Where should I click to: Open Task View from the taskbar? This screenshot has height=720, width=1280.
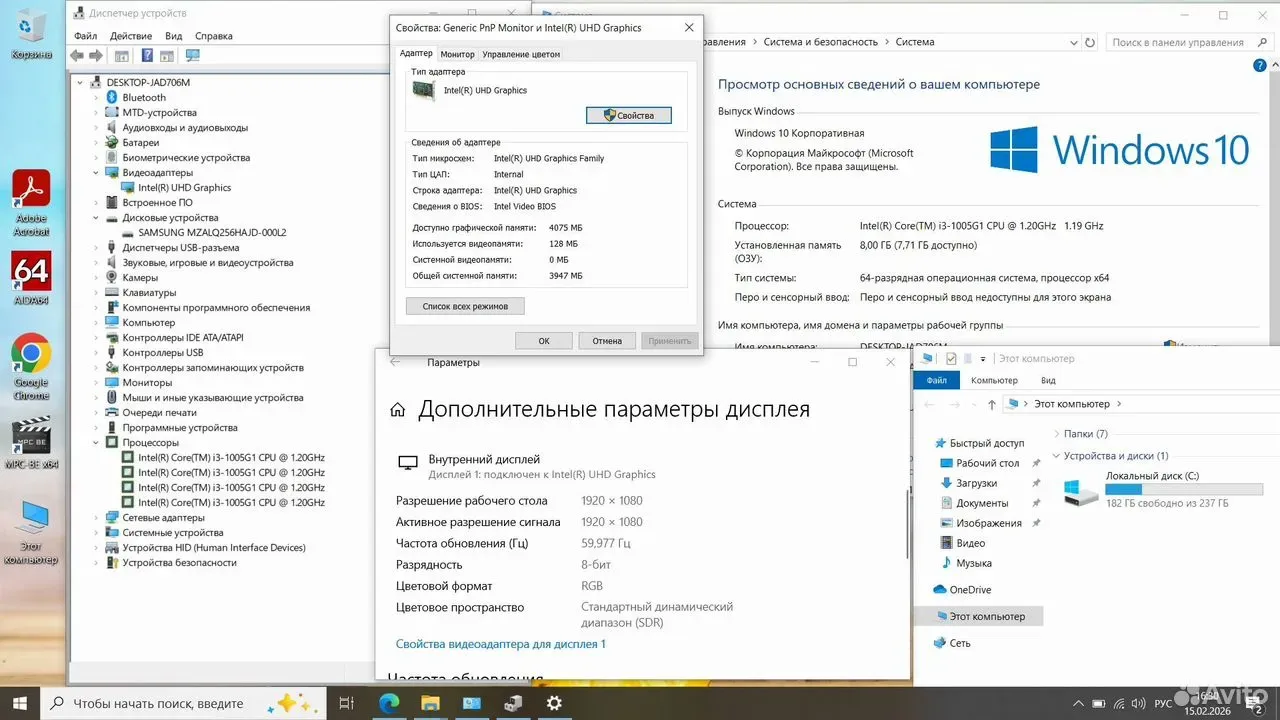347,703
